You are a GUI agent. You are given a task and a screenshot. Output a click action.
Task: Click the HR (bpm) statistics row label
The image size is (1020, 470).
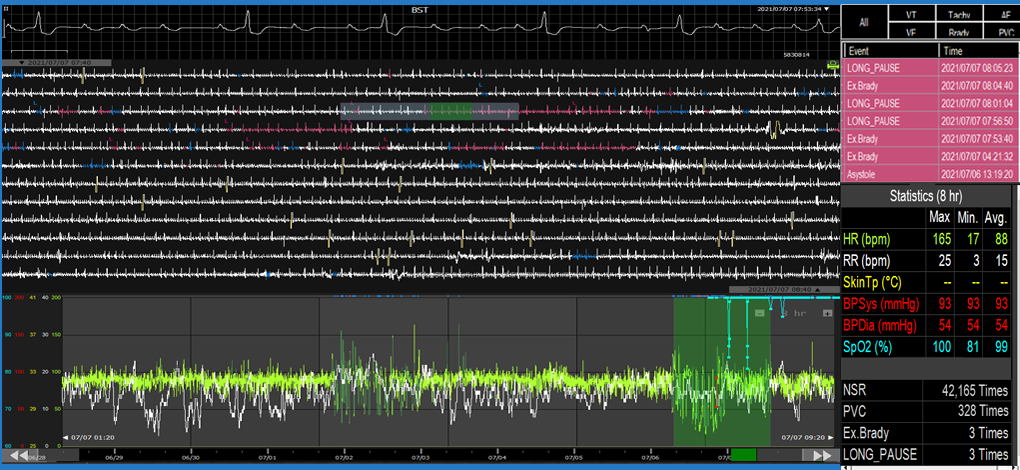[x=866, y=239]
